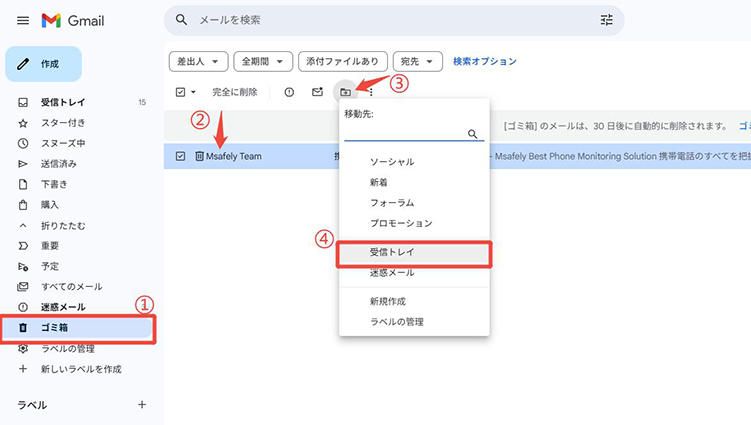The height and width of the screenshot is (425, 751).
Task: Toggle 添付ファイルあり filter chip
Action: coord(342,61)
